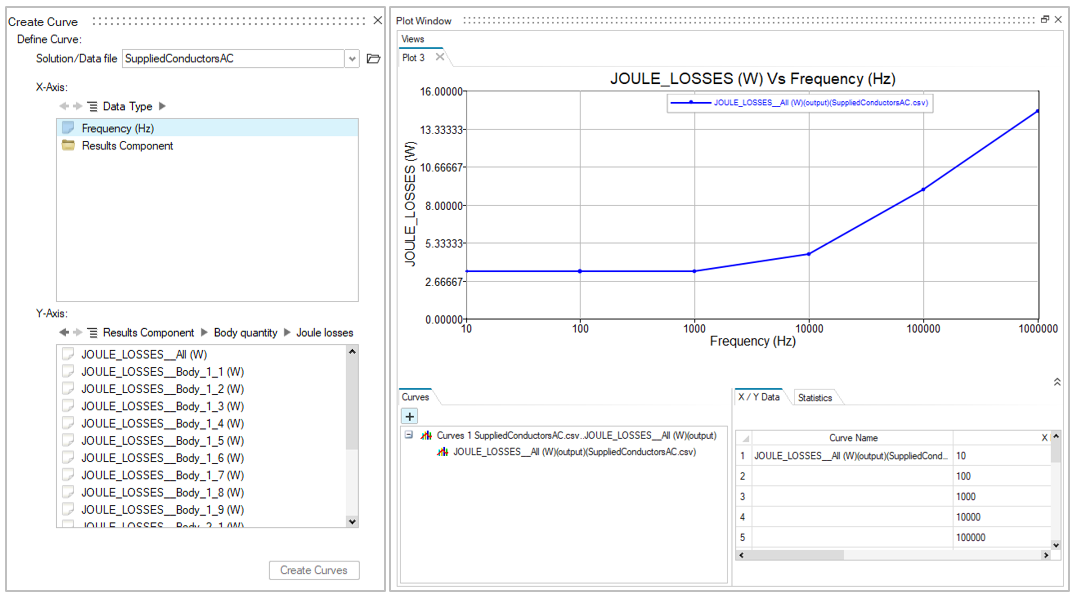Click the Y-Axis list view icon
This screenshot has height=597, width=1075.
92,332
